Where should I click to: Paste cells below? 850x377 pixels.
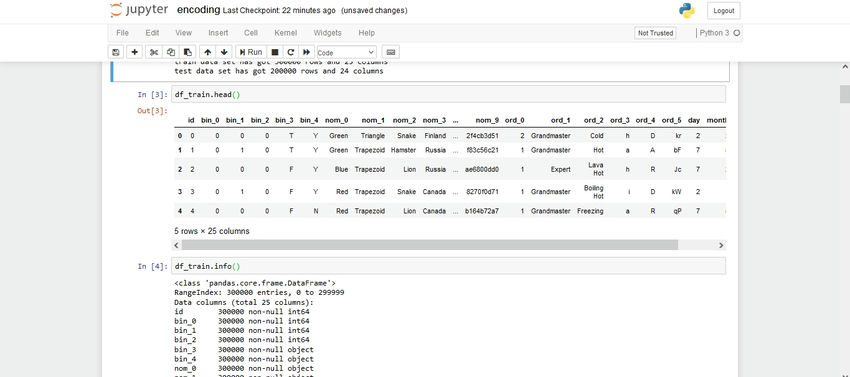pyautogui.click(x=188, y=52)
